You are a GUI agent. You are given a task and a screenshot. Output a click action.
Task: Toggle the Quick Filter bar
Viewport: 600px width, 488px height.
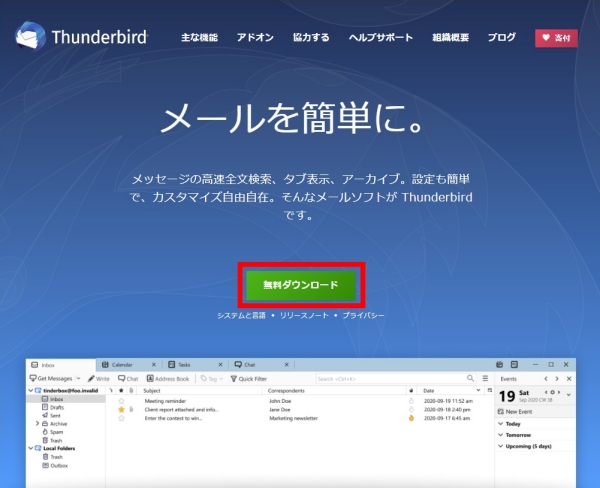point(249,379)
